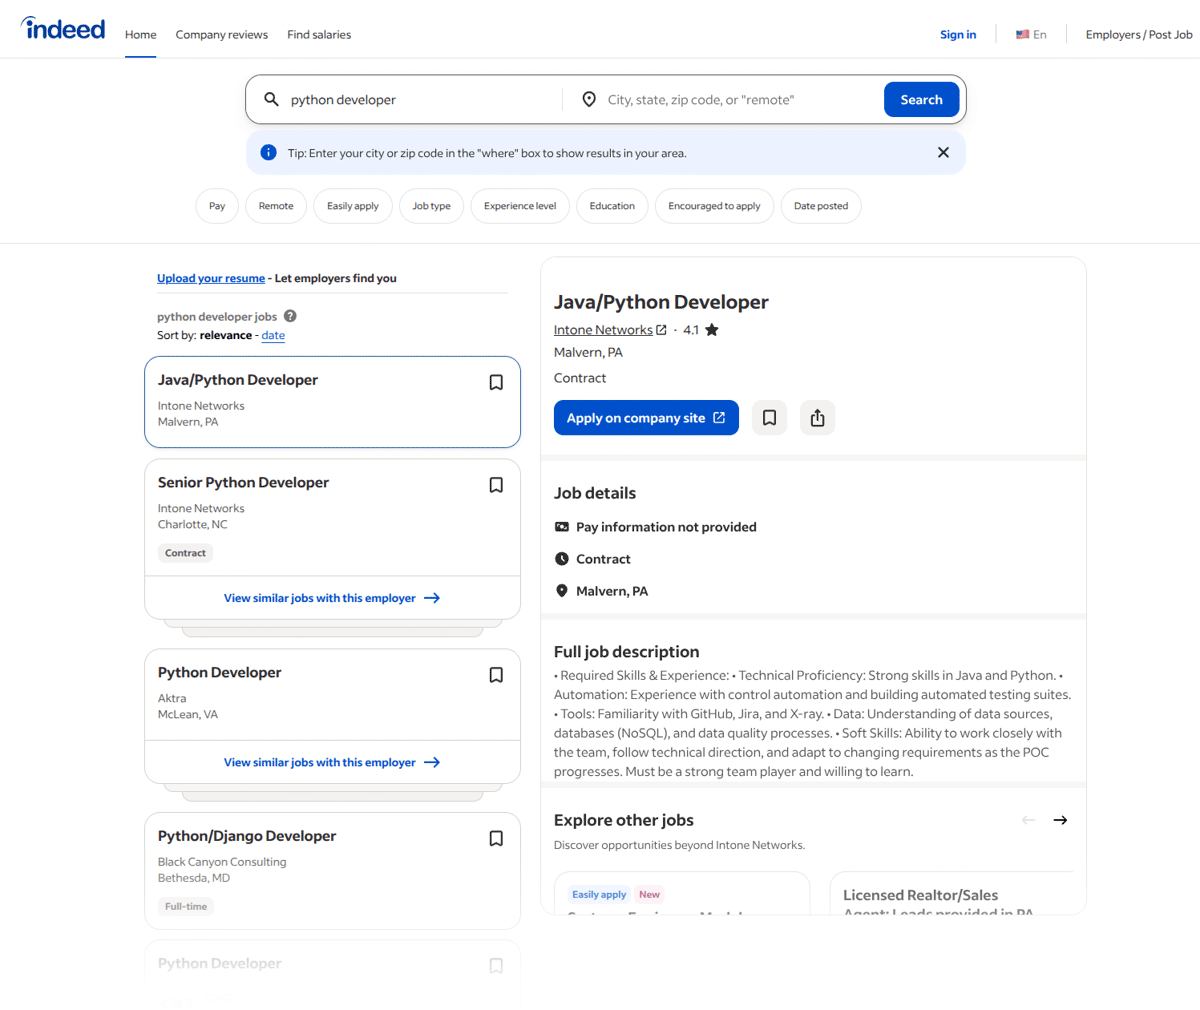Viewport: 1200px width, 1010px height.
Task: Click the blue Search button
Action: (921, 99)
